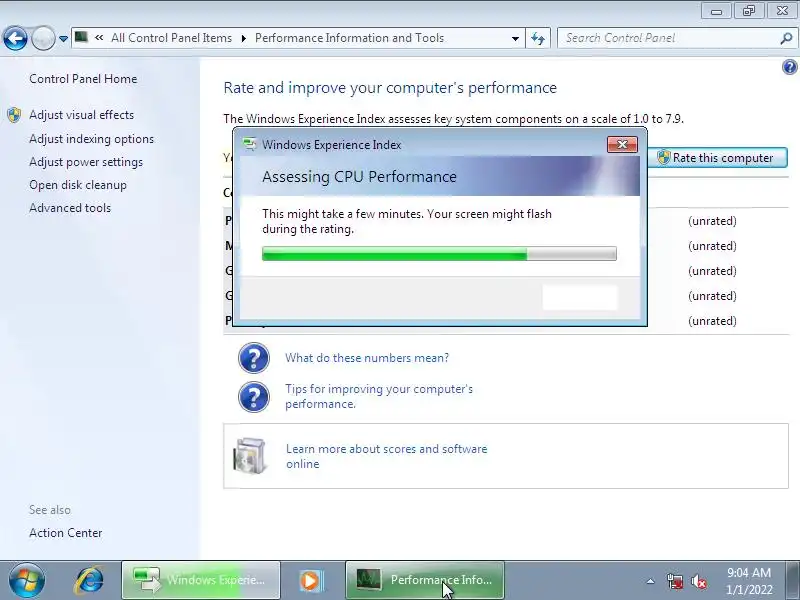Open the Windows Start menu orb
The image size is (800, 600).
click(x=27, y=580)
